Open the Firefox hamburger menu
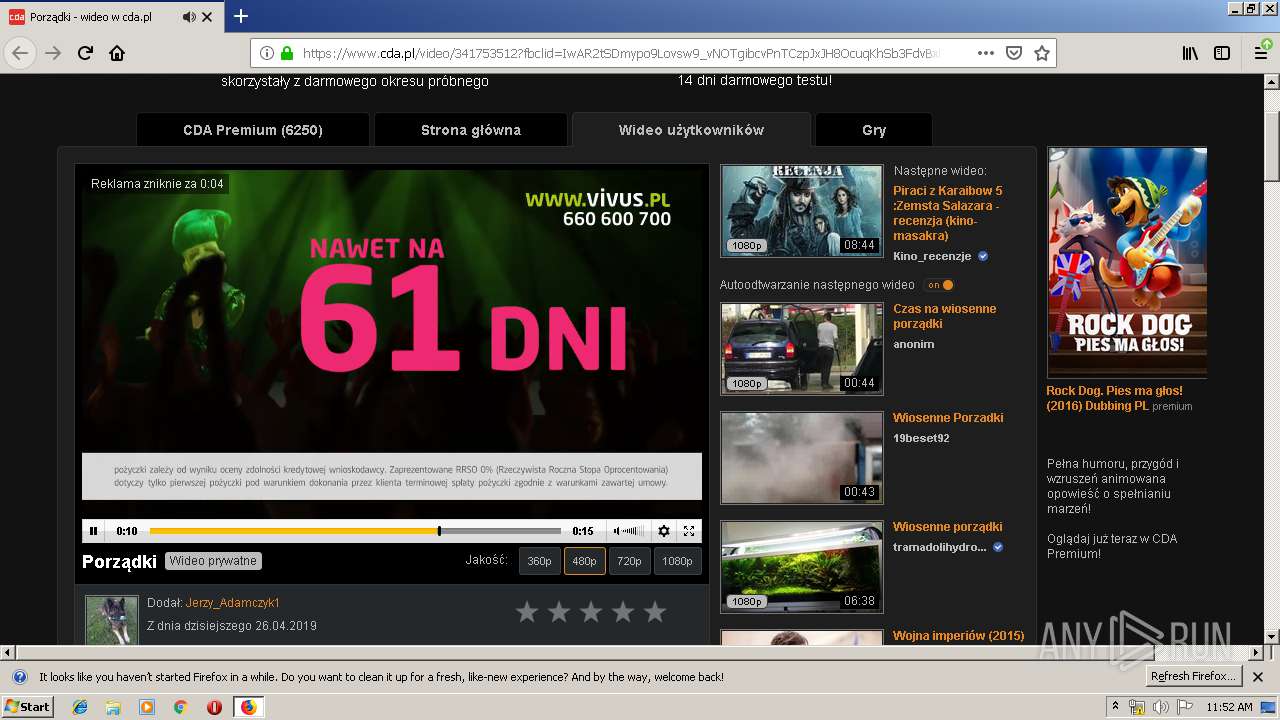The height and width of the screenshot is (720, 1280). pyautogui.click(x=1262, y=54)
